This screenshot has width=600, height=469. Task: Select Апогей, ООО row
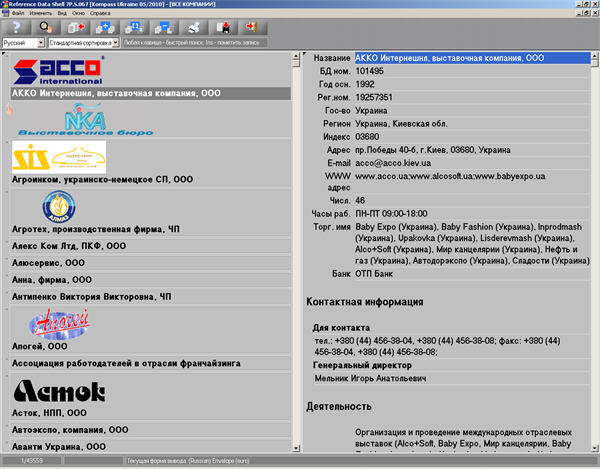click(x=39, y=346)
